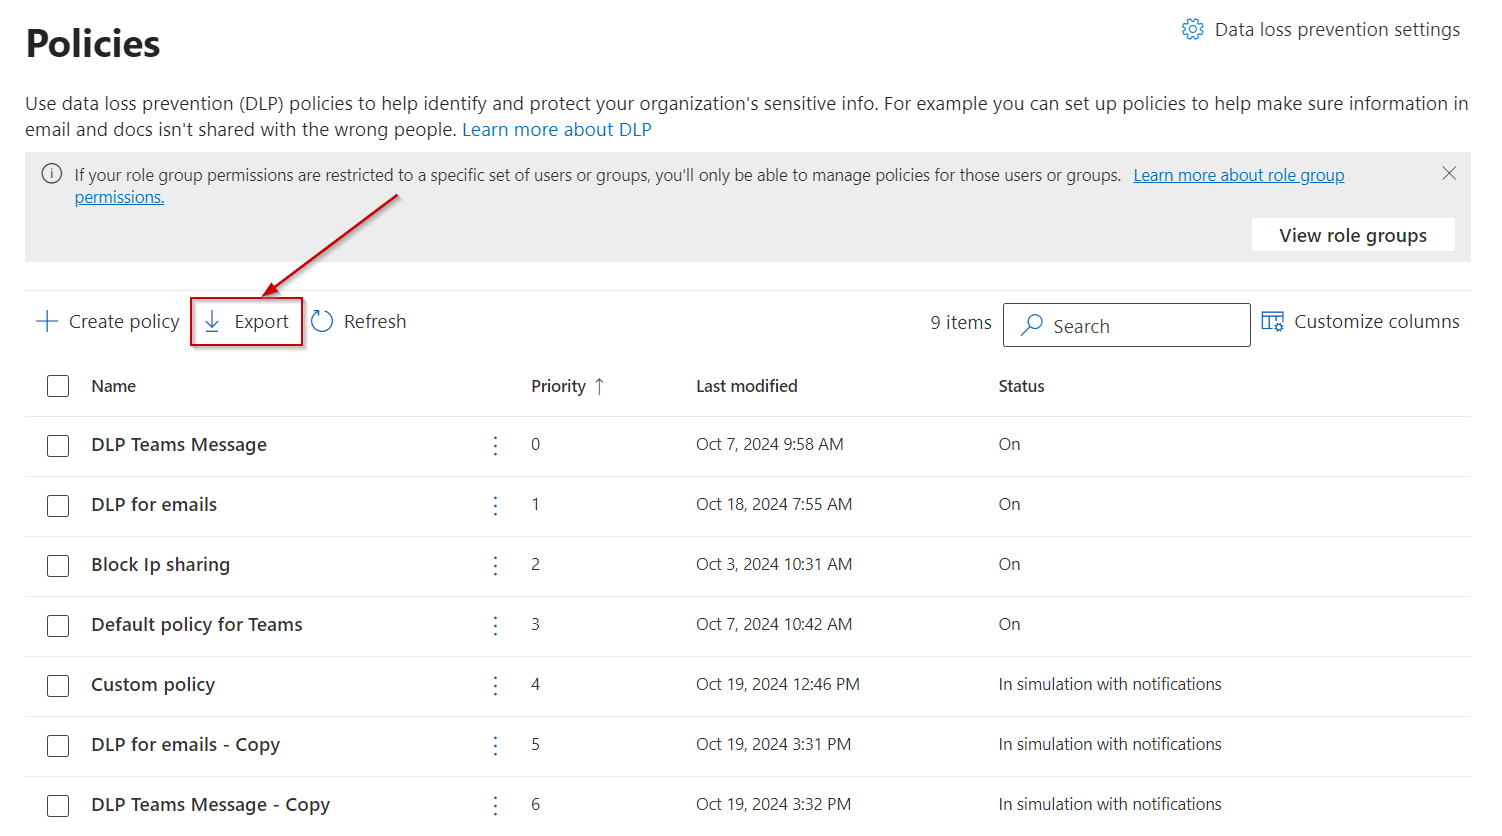1502x836 pixels.
Task: Open Data loss prevention settings gear
Action: tap(1192, 29)
